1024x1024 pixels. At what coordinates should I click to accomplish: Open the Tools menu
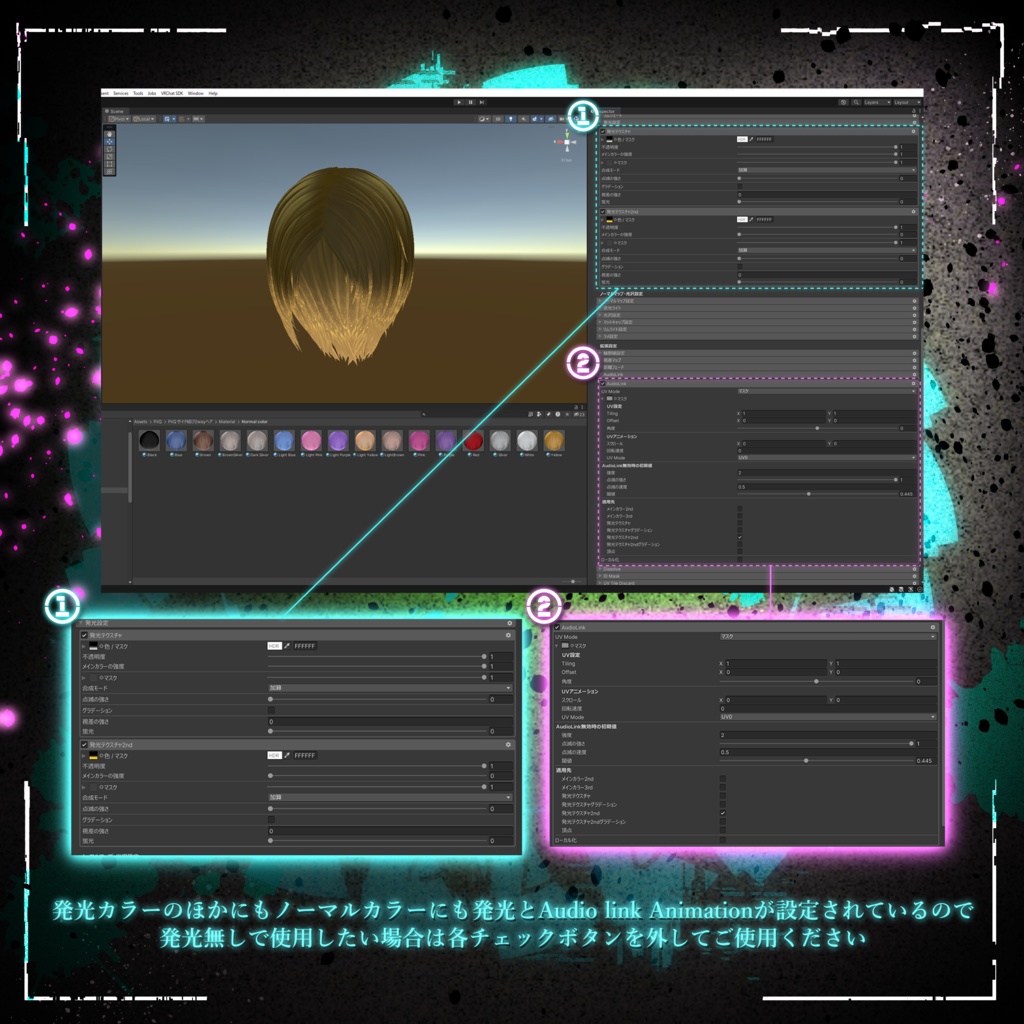138,93
